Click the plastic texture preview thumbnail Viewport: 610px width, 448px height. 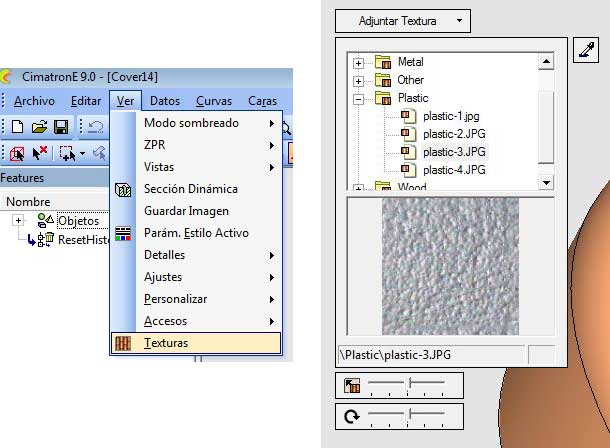point(450,265)
